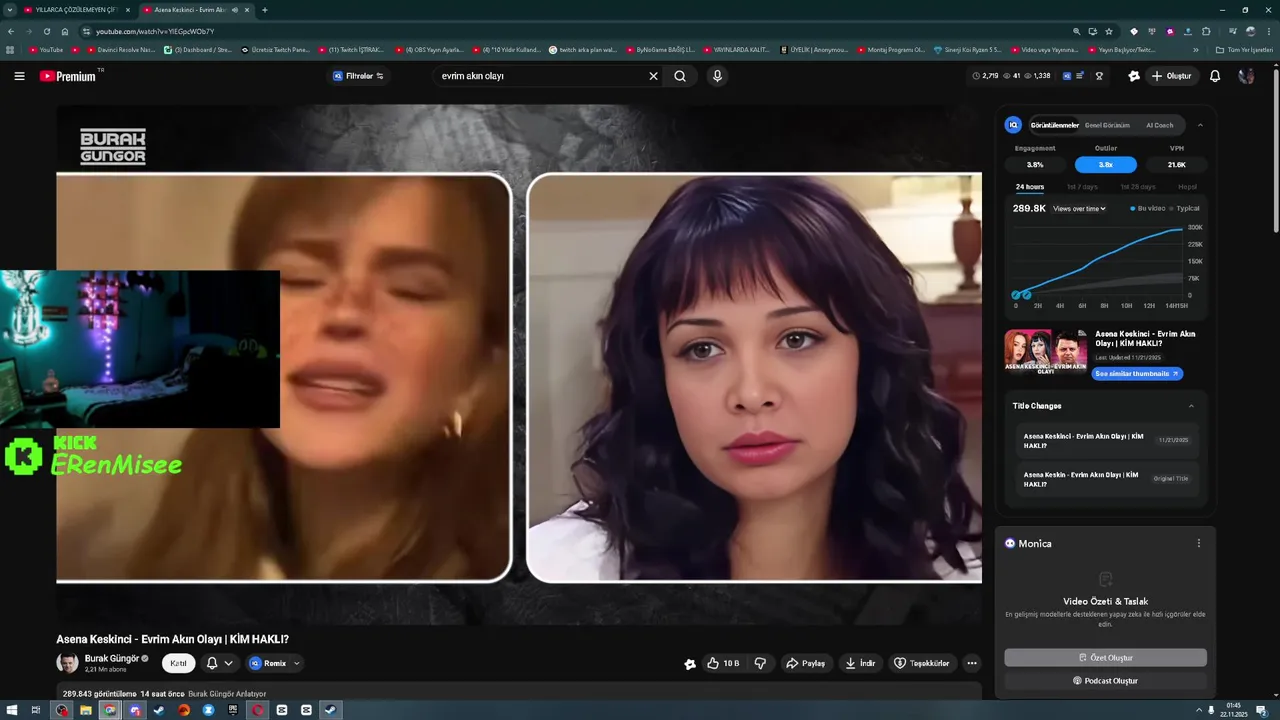
Task: Click the video player area
Action: coord(519,365)
